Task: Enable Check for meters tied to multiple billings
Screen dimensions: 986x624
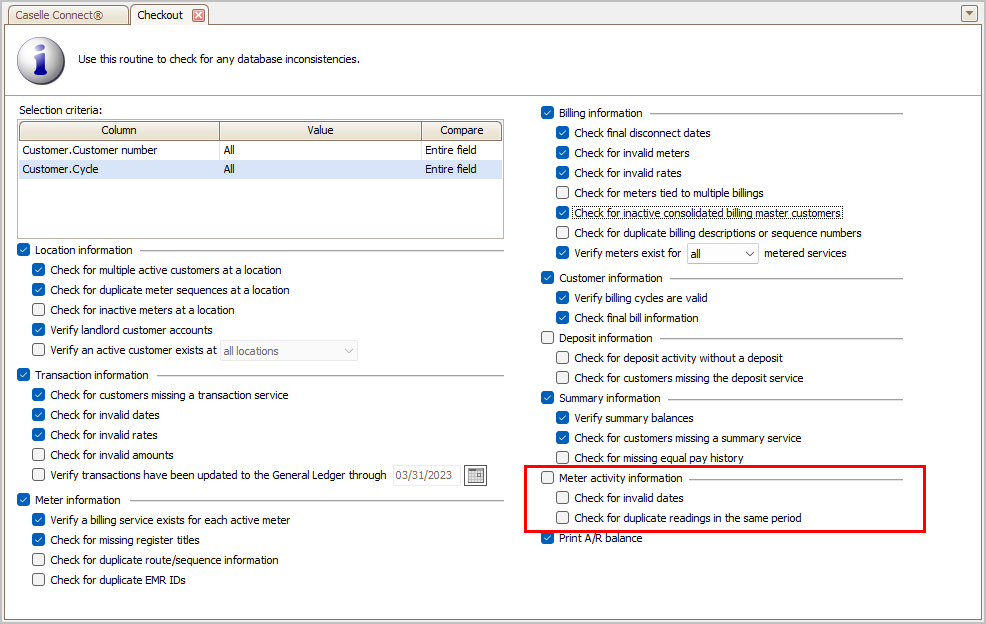Action: pyautogui.click(x=563, y=193)
